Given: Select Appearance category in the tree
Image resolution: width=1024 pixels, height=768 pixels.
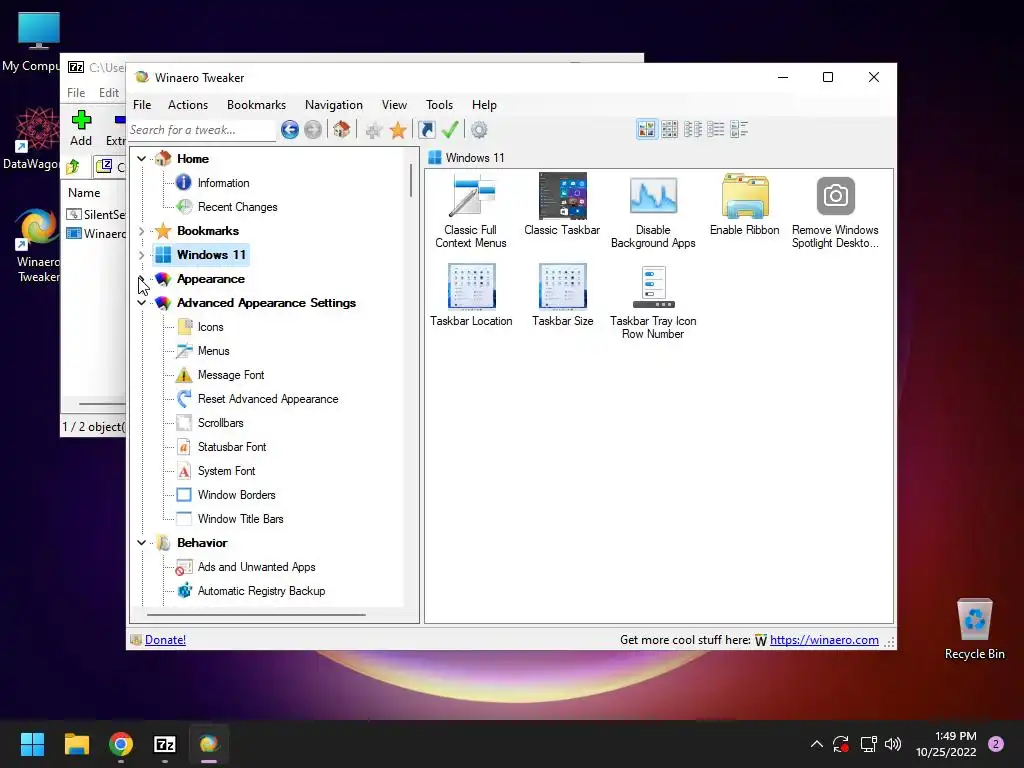Looking at the screenshot, I should [211, 279].
